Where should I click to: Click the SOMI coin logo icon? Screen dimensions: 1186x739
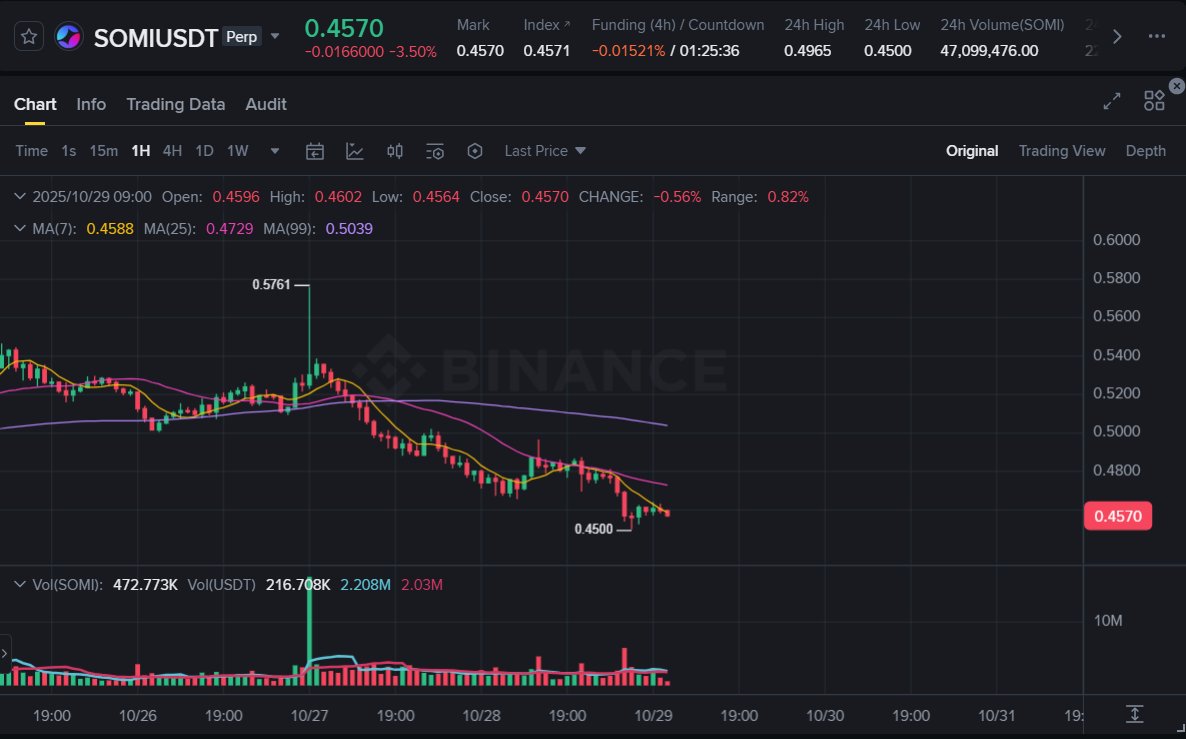pyautogui.click(x=68, y=36)
